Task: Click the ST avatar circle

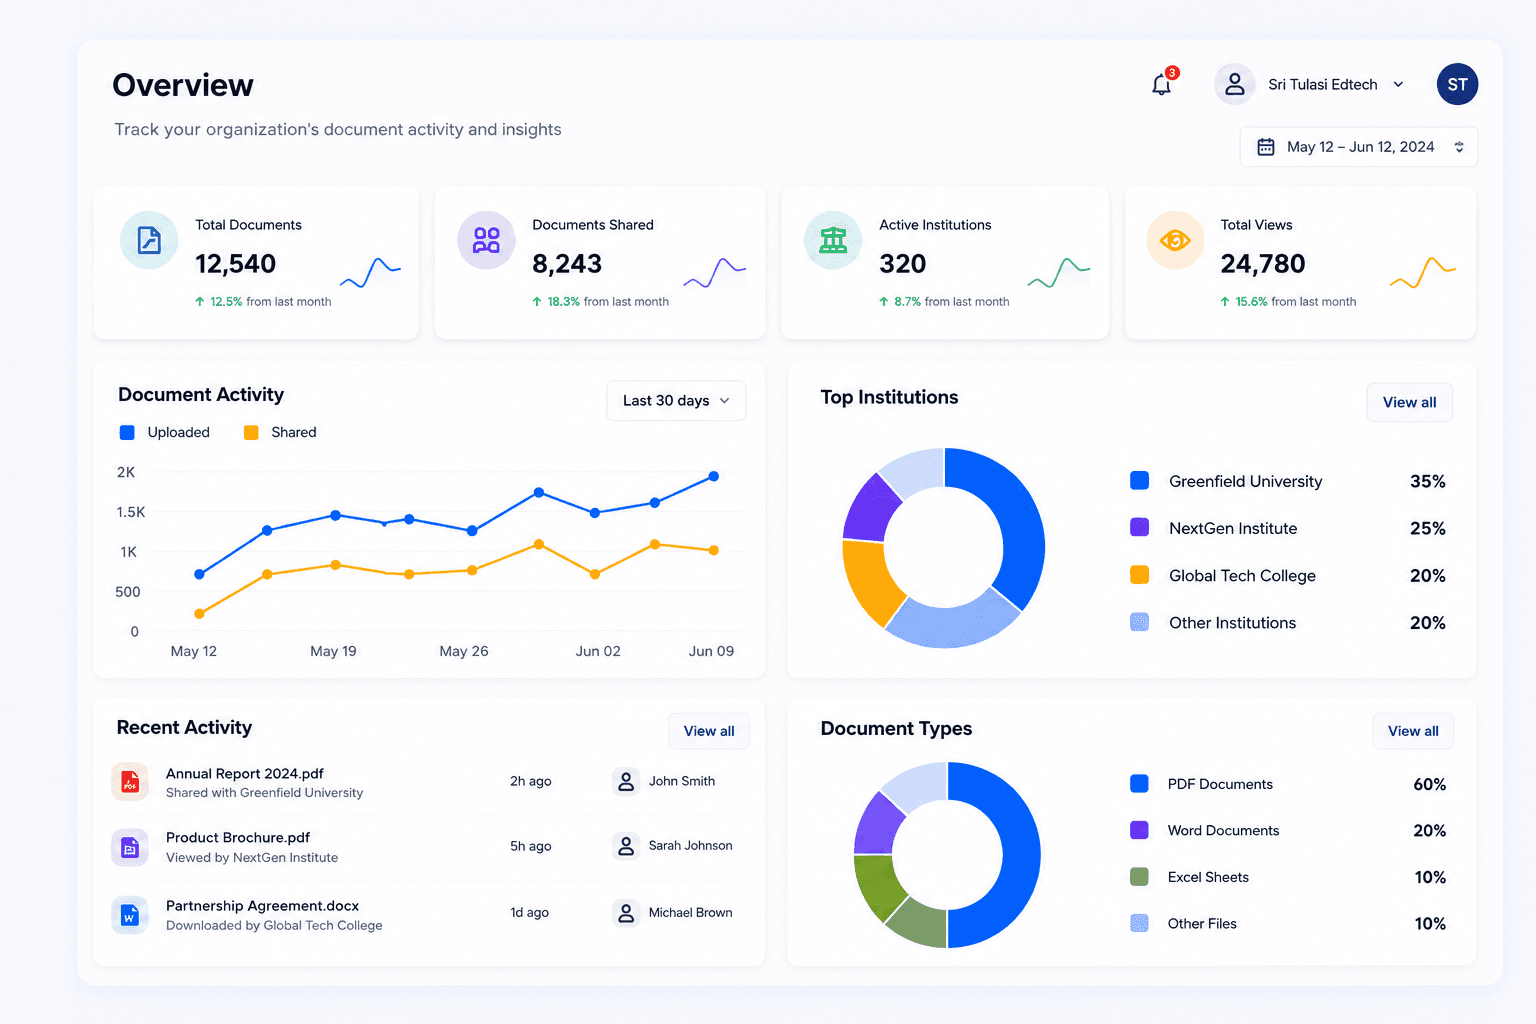Action: 1457,84
